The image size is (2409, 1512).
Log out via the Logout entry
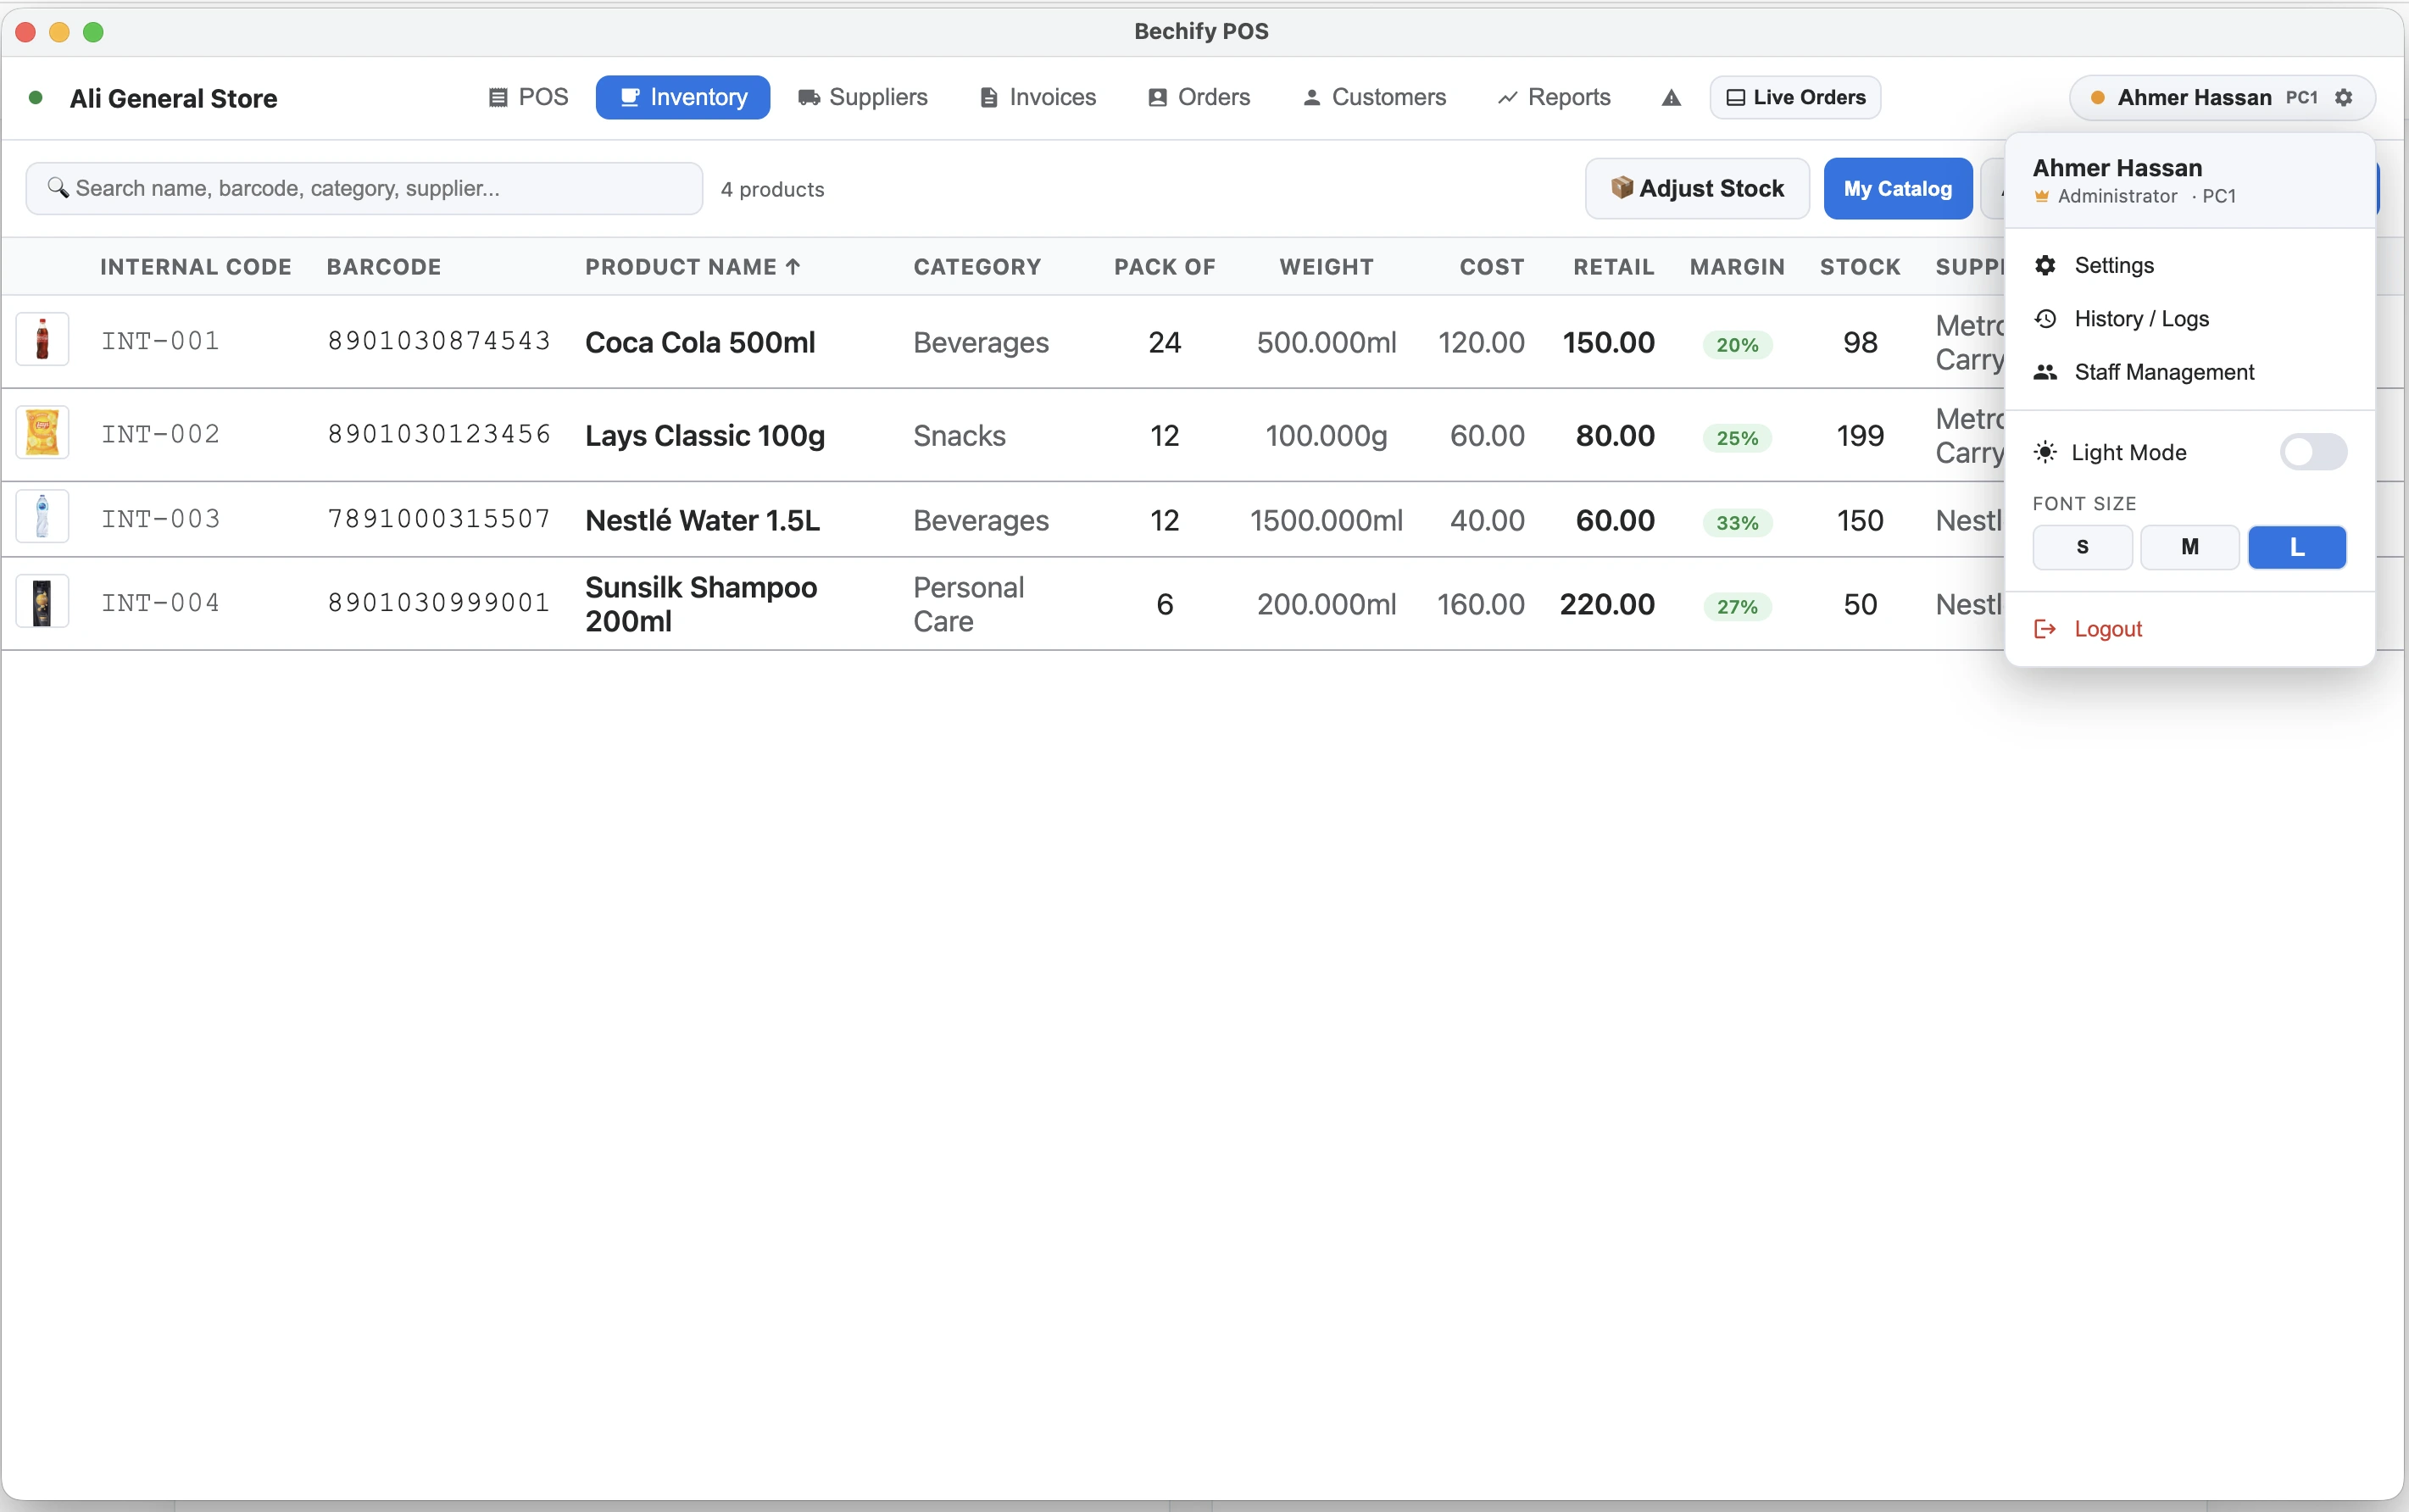2190,629
